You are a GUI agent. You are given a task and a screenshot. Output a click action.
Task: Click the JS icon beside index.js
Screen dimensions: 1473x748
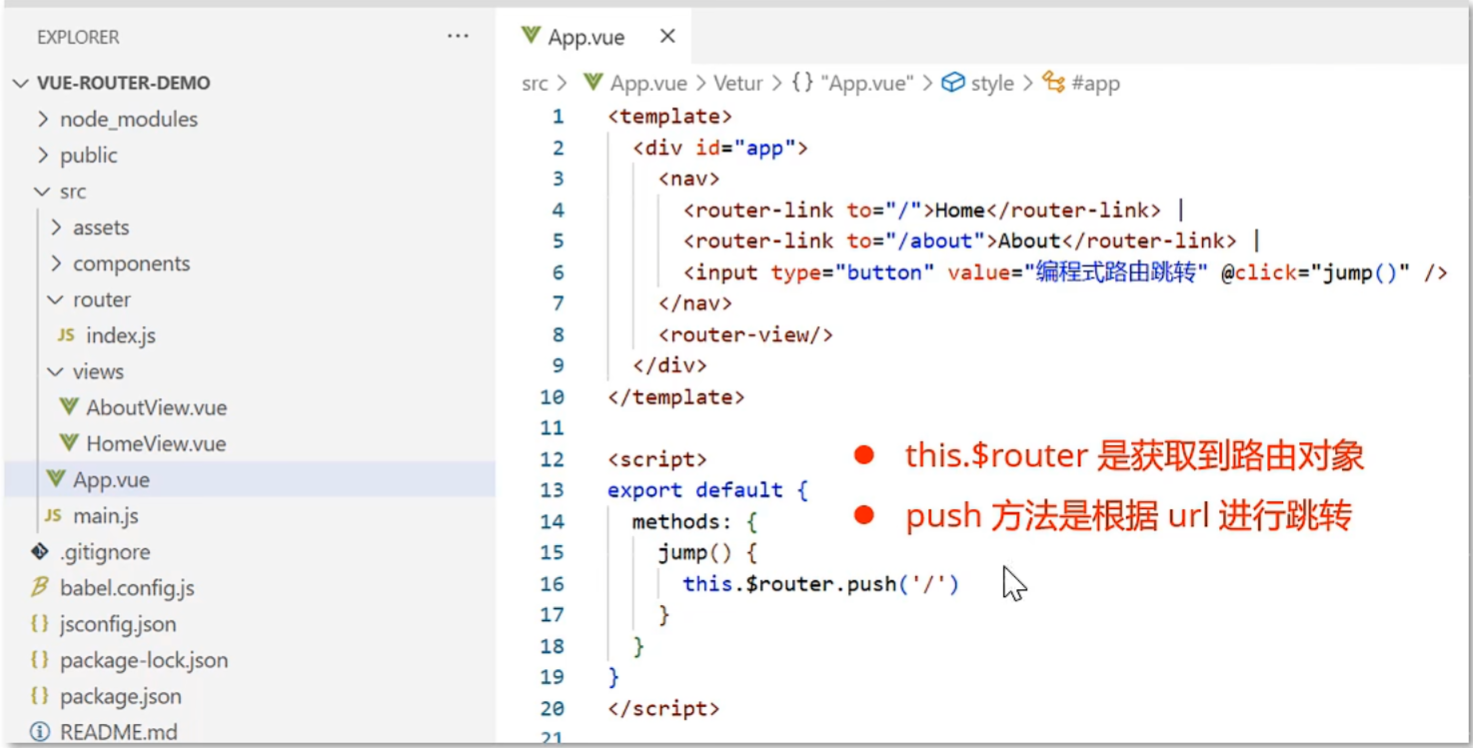click(66, 336)
